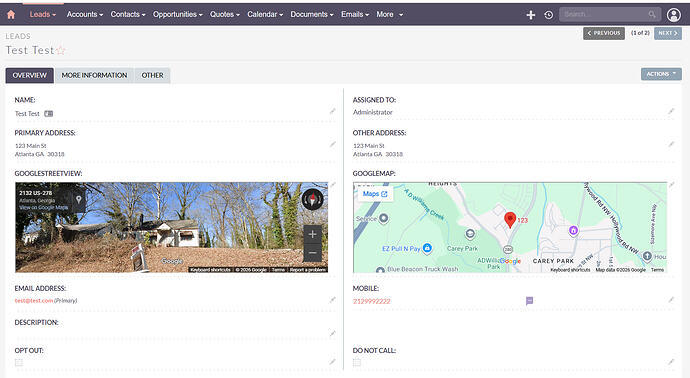This screenshot has height=378, width=690.
Task: Click the Administrator assigned user text
Action: coord(372,112)
